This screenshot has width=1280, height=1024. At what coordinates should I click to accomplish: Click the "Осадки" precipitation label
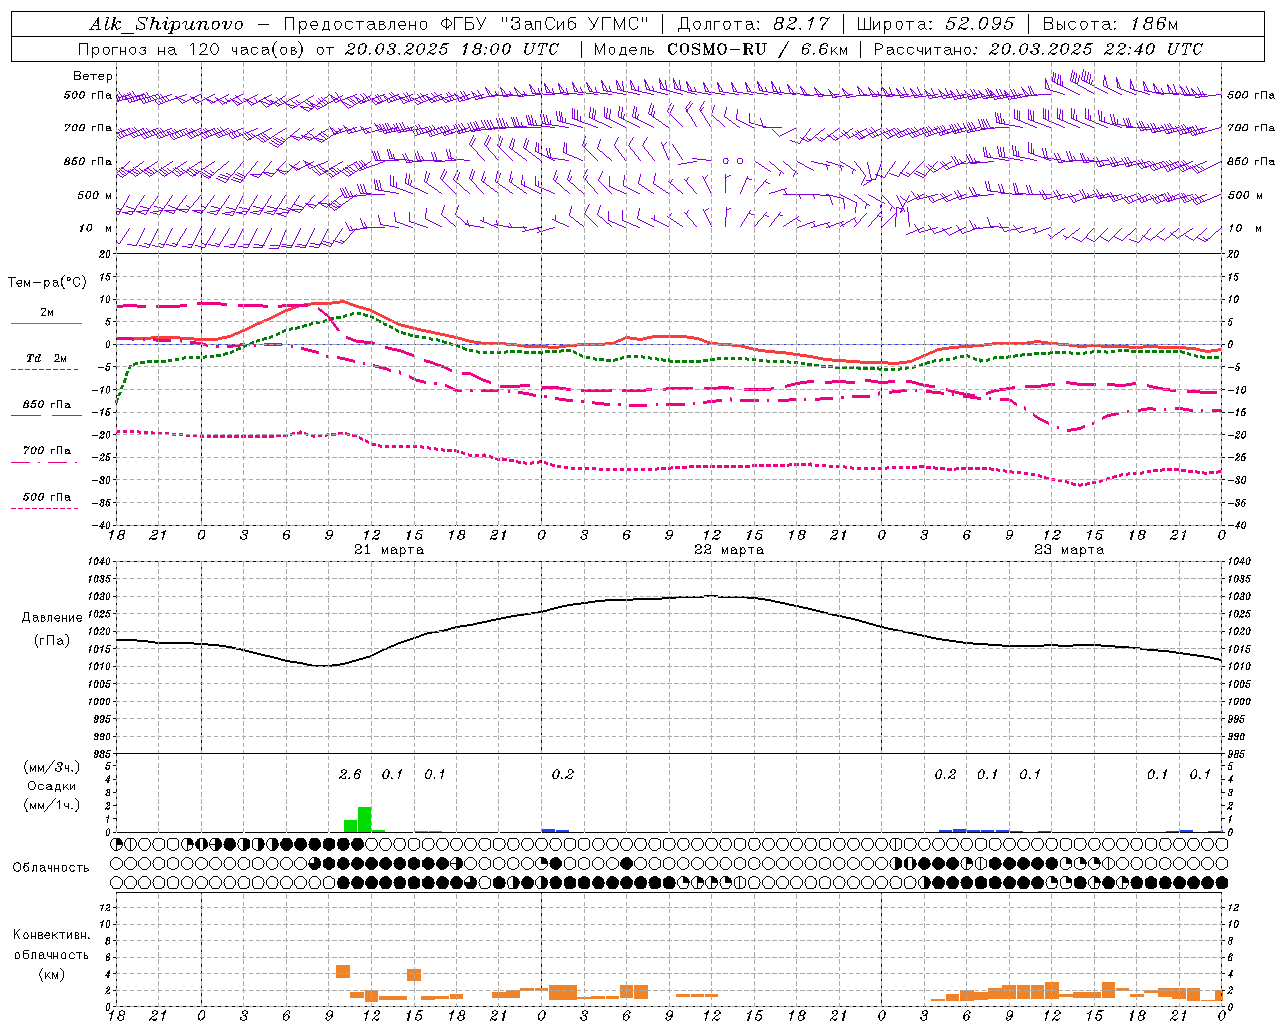pyautogui.click(x=51, y=786)
